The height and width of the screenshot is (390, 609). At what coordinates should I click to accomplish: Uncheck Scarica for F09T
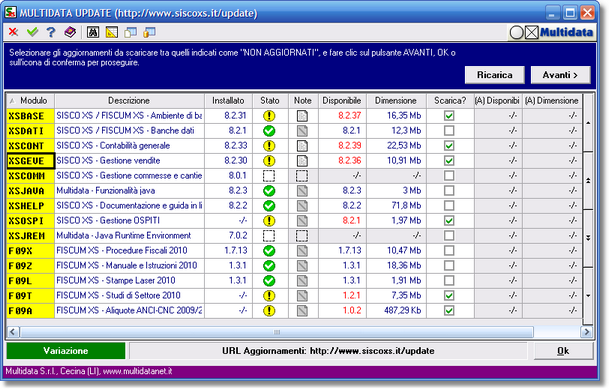click(x=449, y=296)
